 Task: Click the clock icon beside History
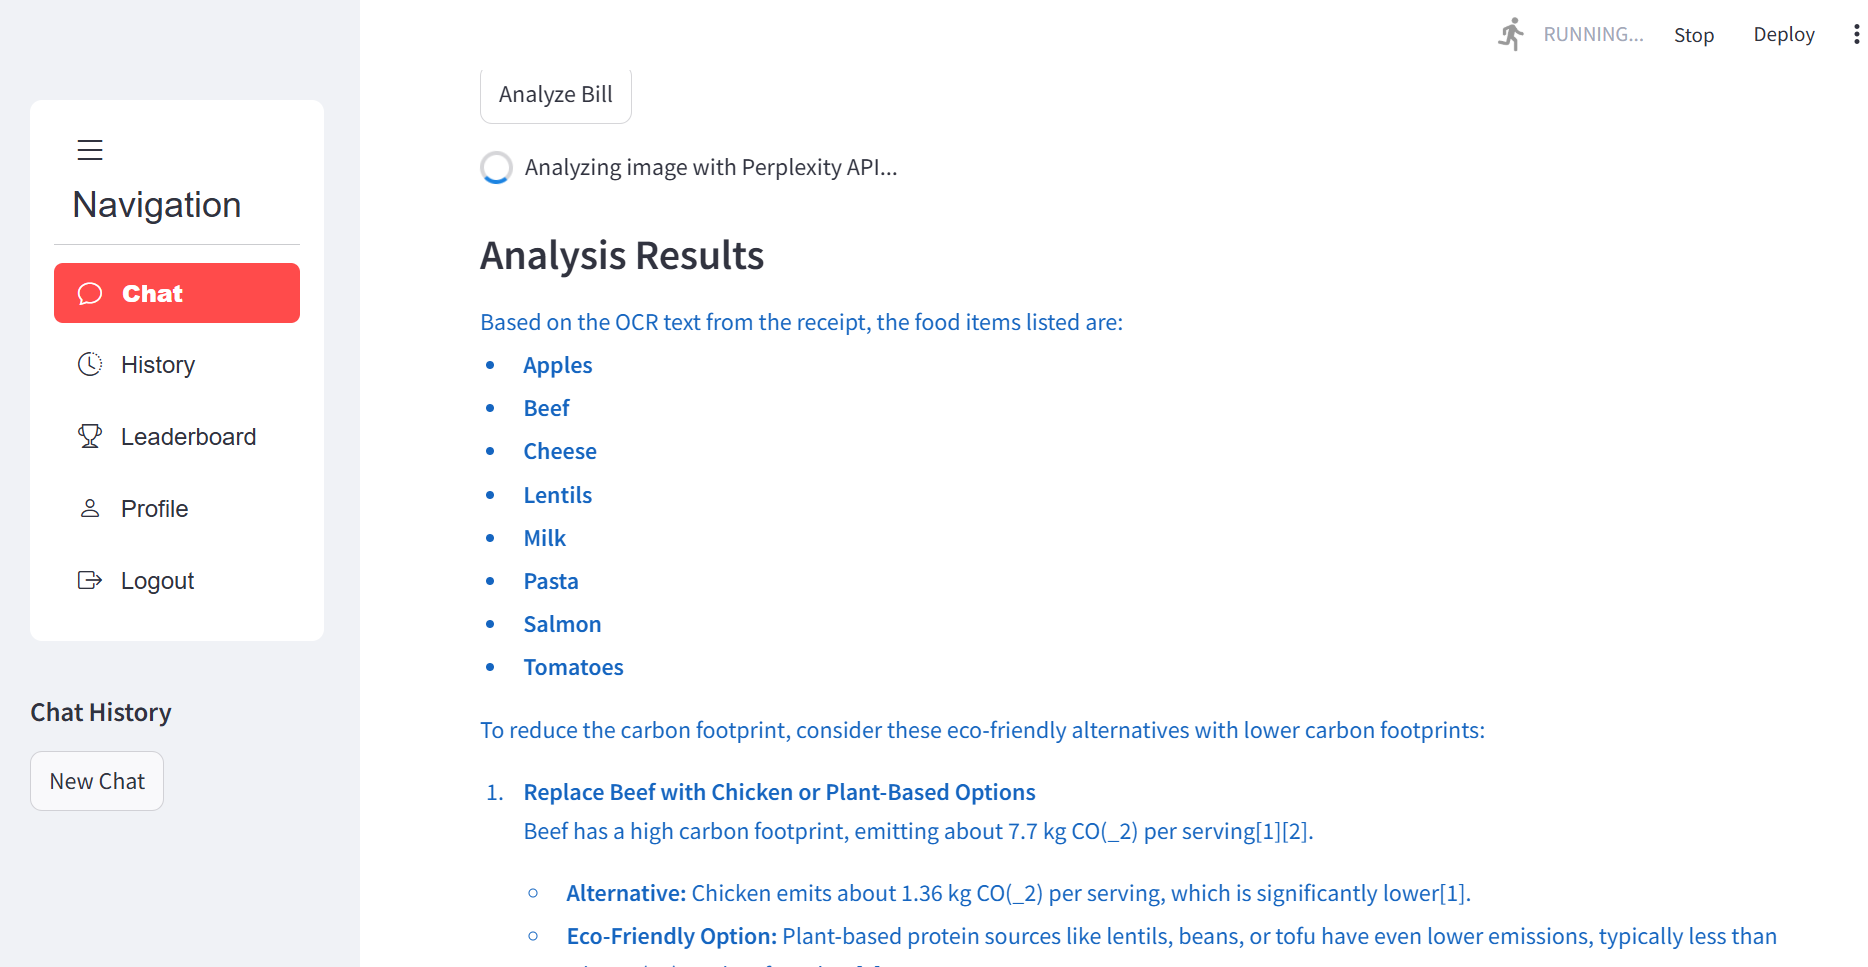pos(90,364)
